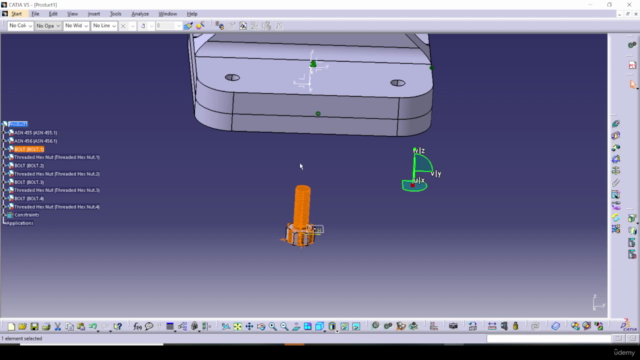
Task: Select Threaded Hex Nut.2 in tree
Action: (x=57, y=174)
